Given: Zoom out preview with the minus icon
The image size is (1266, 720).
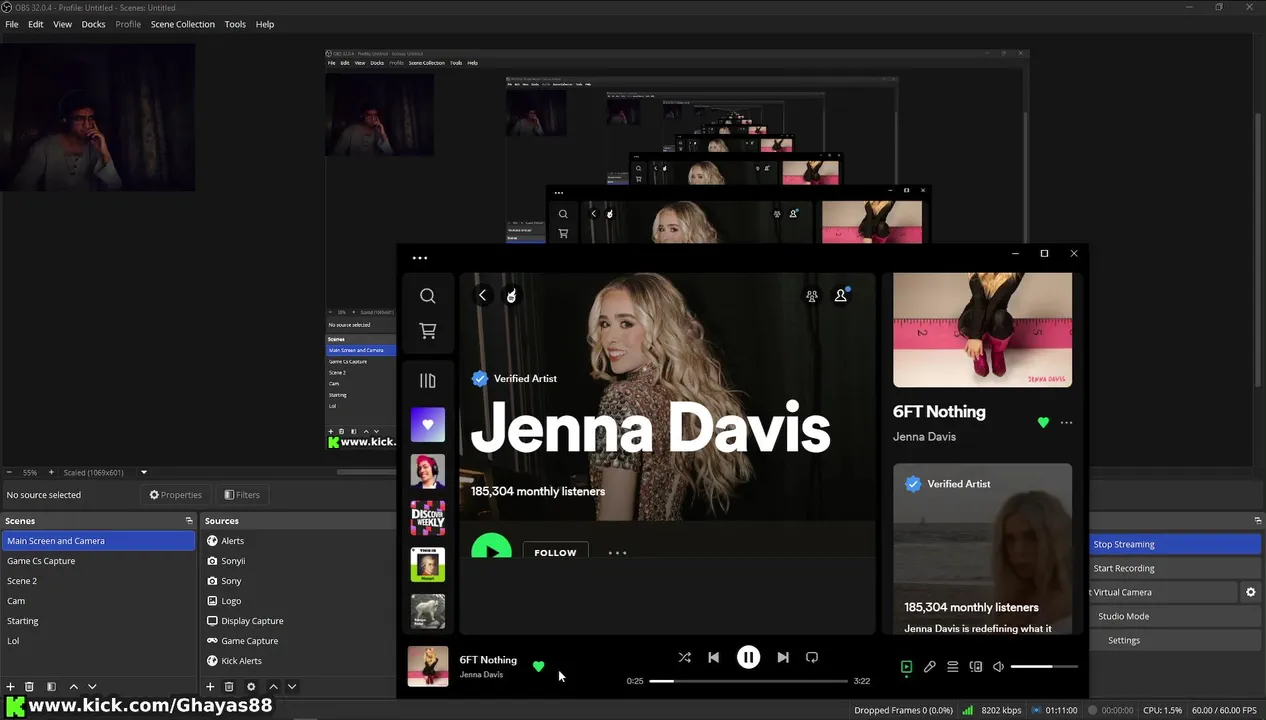Looking at the screenshot, I should click(x=9, y=472).
